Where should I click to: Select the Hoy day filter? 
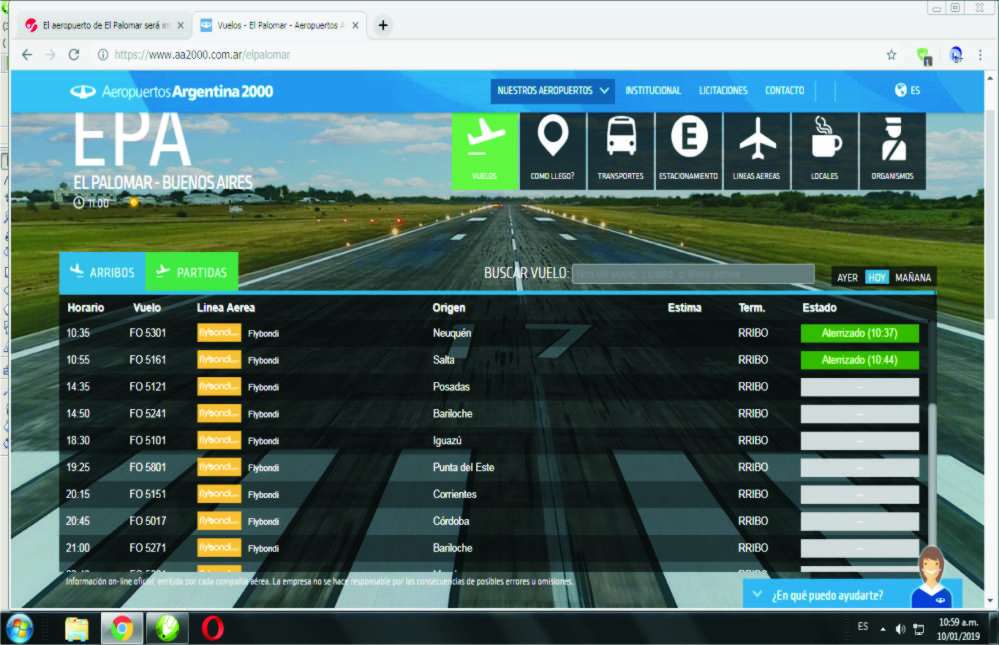click(877, 278)
